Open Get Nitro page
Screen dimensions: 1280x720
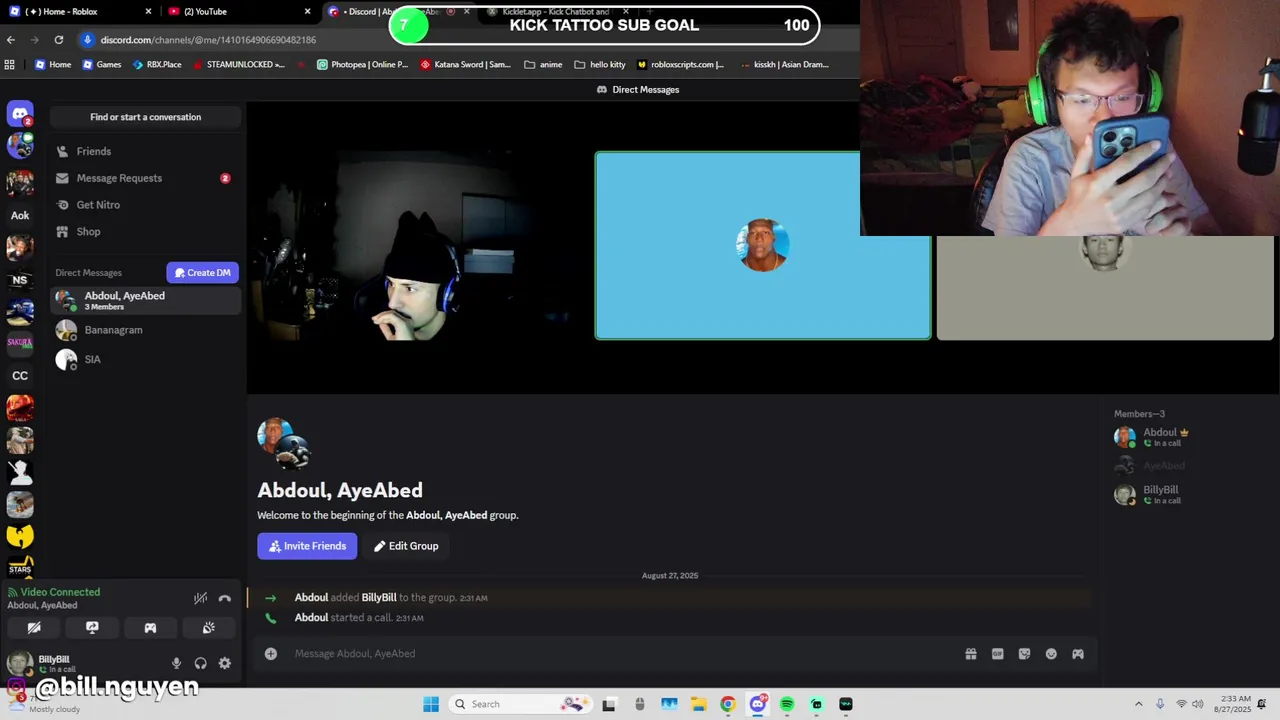(145, 205)
